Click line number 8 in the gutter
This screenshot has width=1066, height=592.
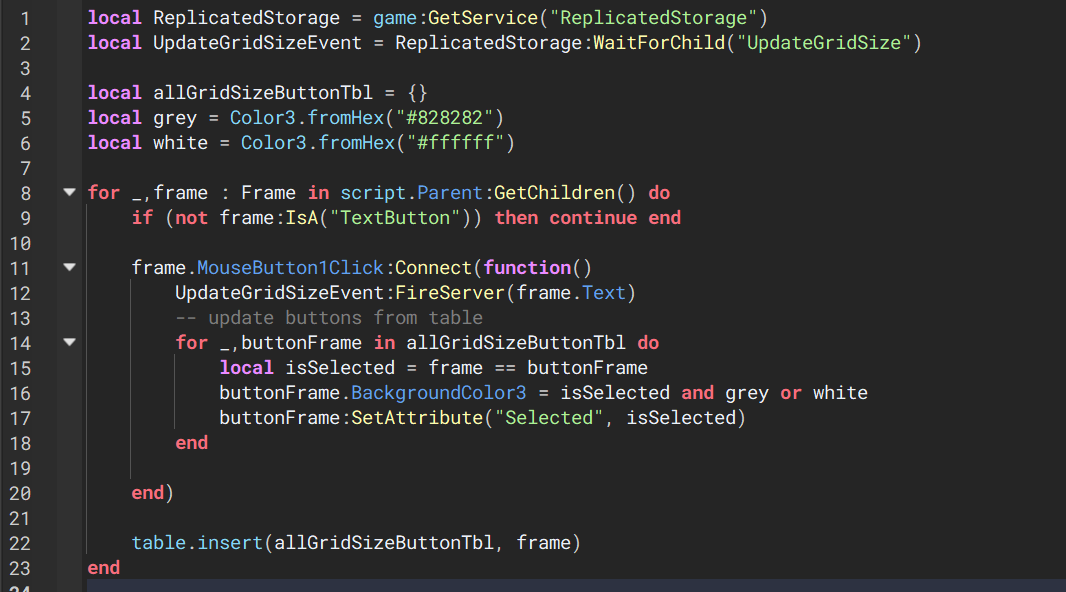(25, 192)
